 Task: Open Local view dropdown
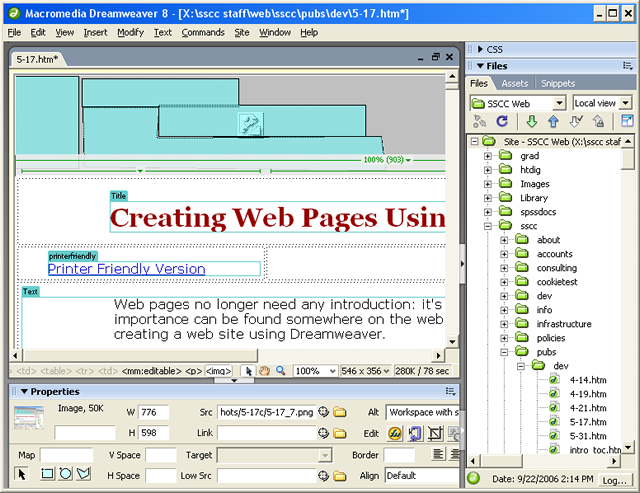(x=625, y=103)
